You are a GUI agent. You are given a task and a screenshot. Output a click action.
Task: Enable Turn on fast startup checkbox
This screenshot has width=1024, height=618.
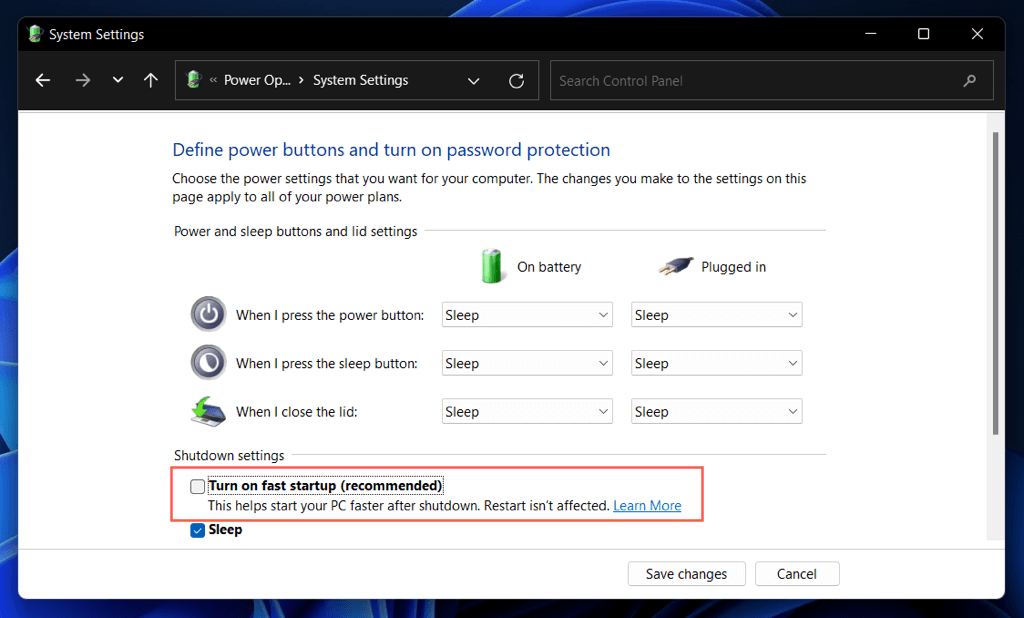198,487
